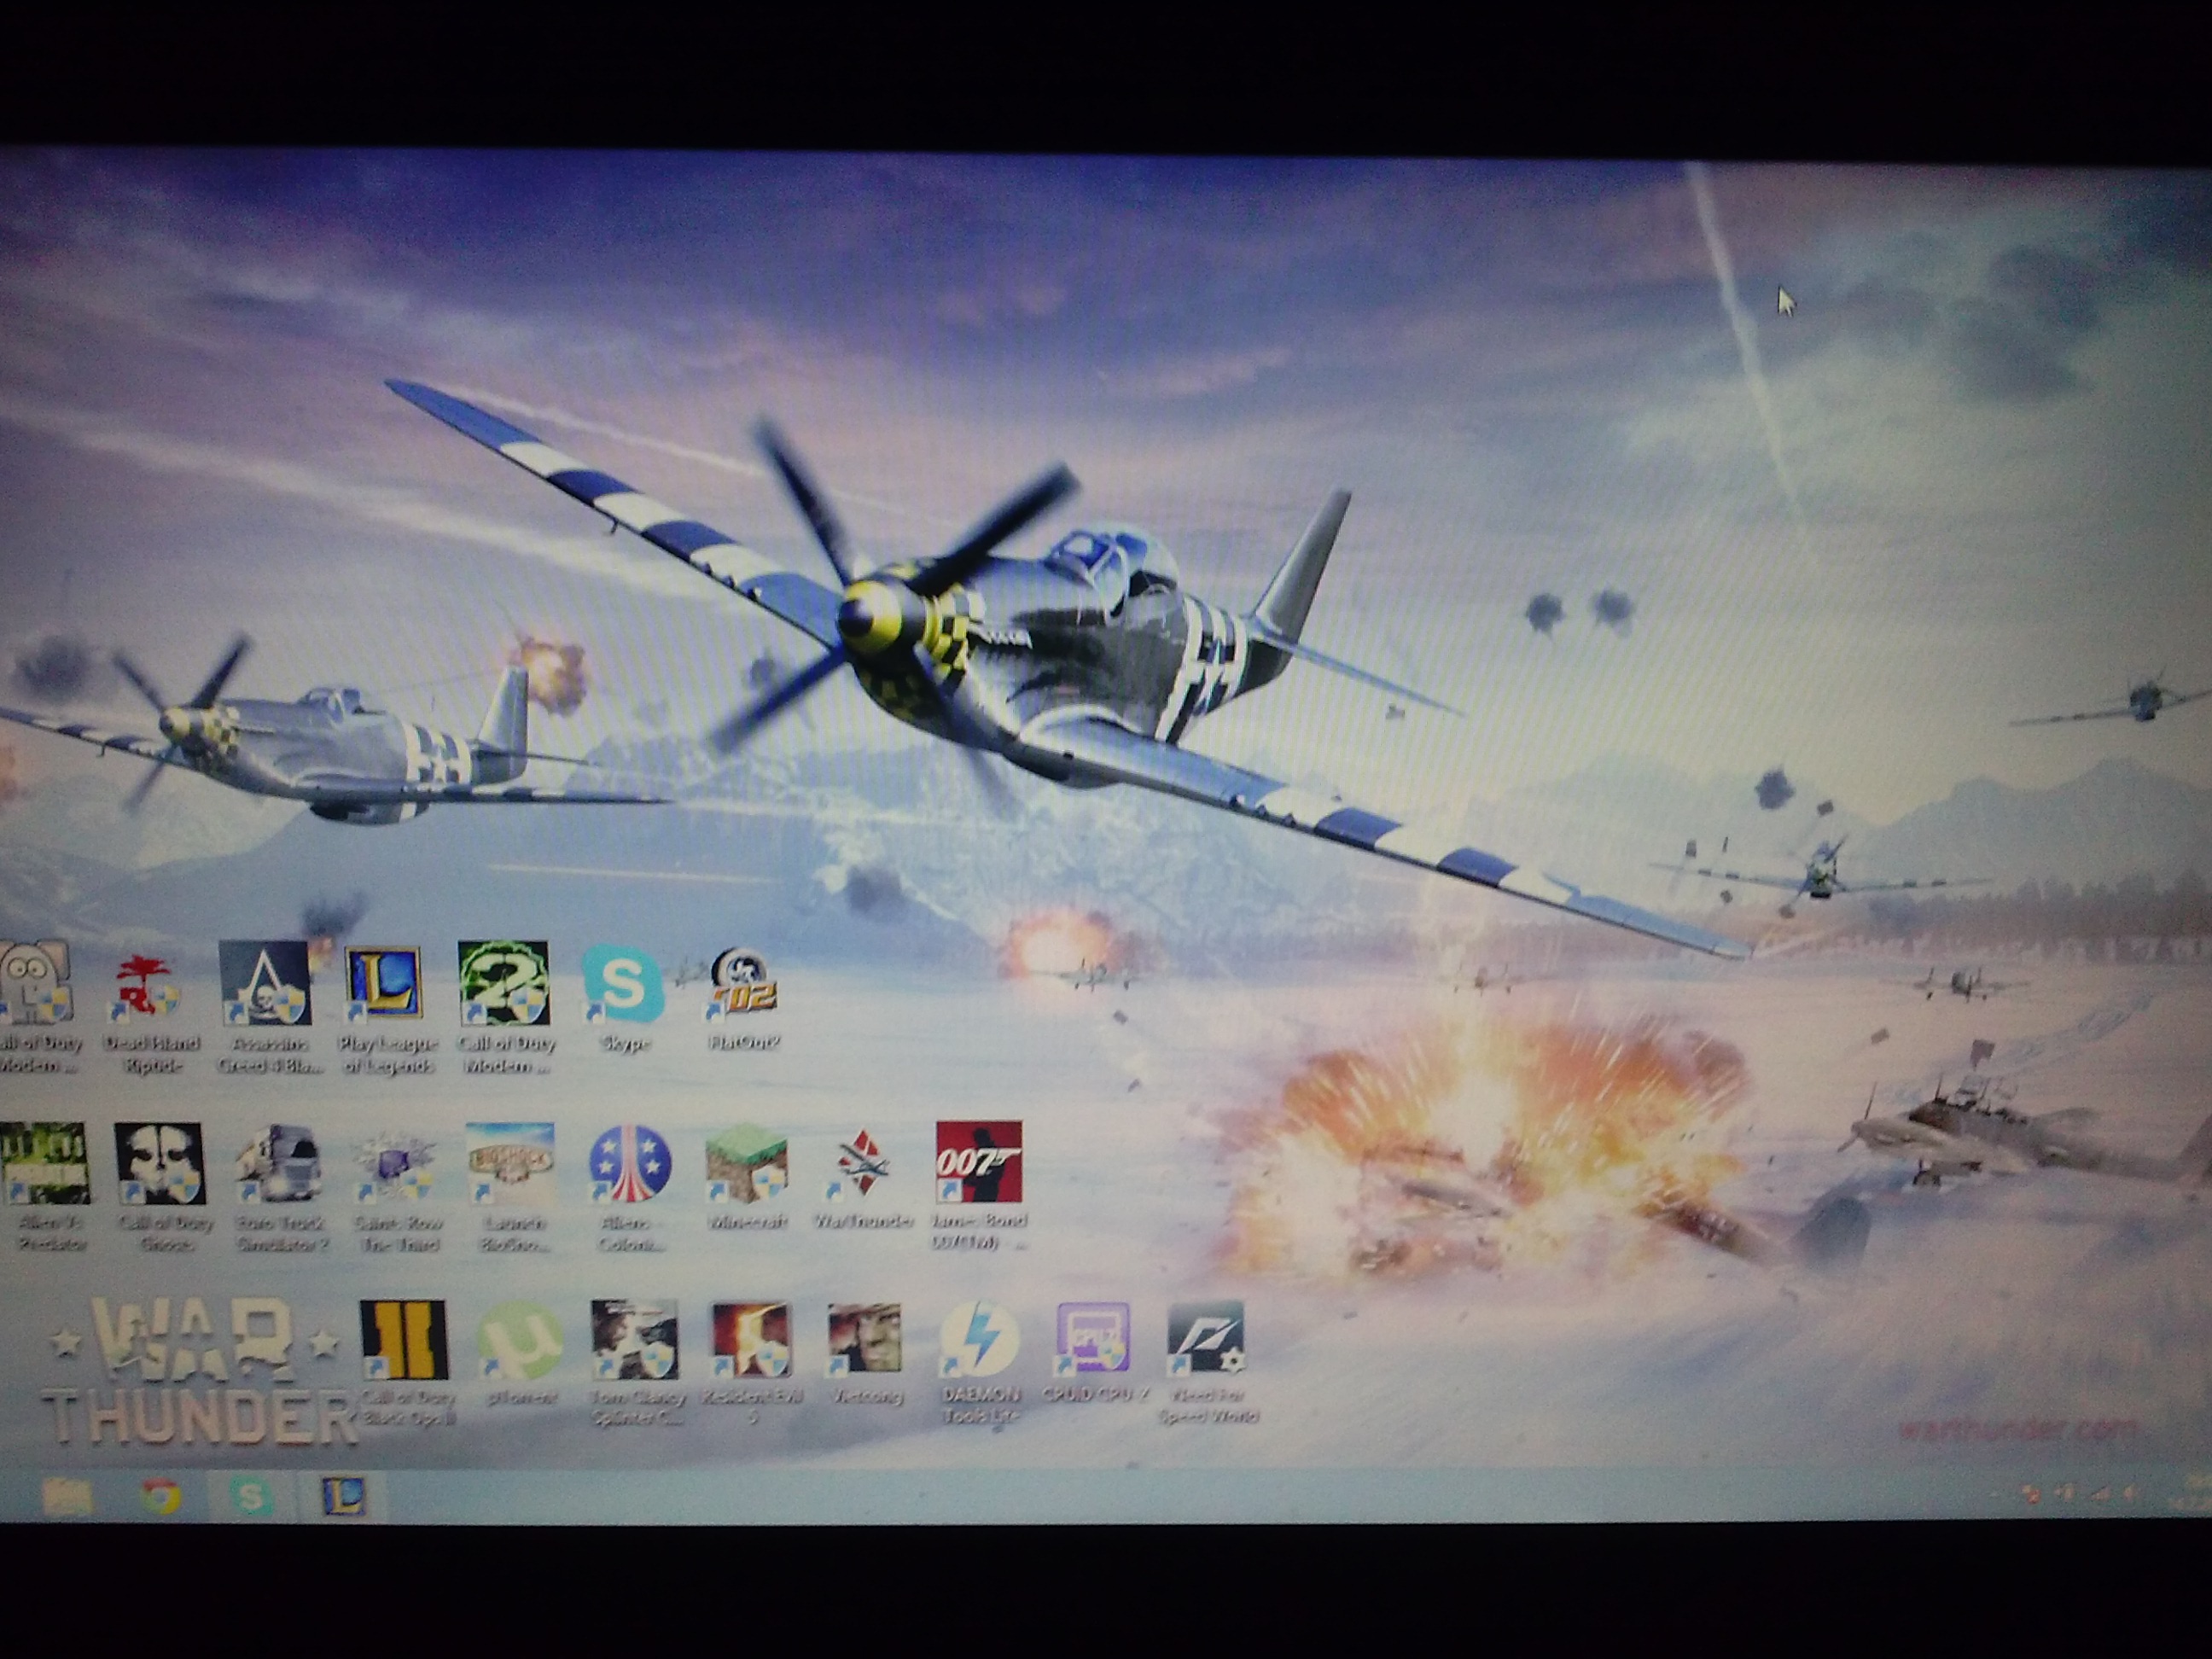Open Call of Duty green 2 icon
The height and width of the screenshot is (1659, 2212).
click(503, 984)
